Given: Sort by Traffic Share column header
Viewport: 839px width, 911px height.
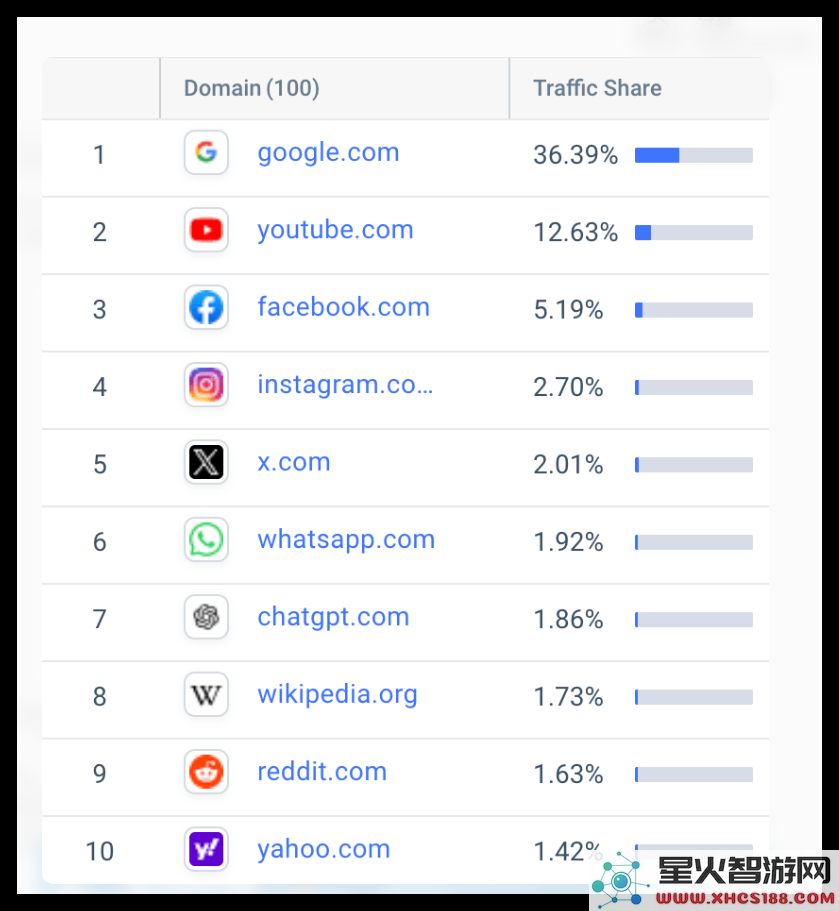Looking at the screenshot, I should pyautogui.click(x=597, y=88).
